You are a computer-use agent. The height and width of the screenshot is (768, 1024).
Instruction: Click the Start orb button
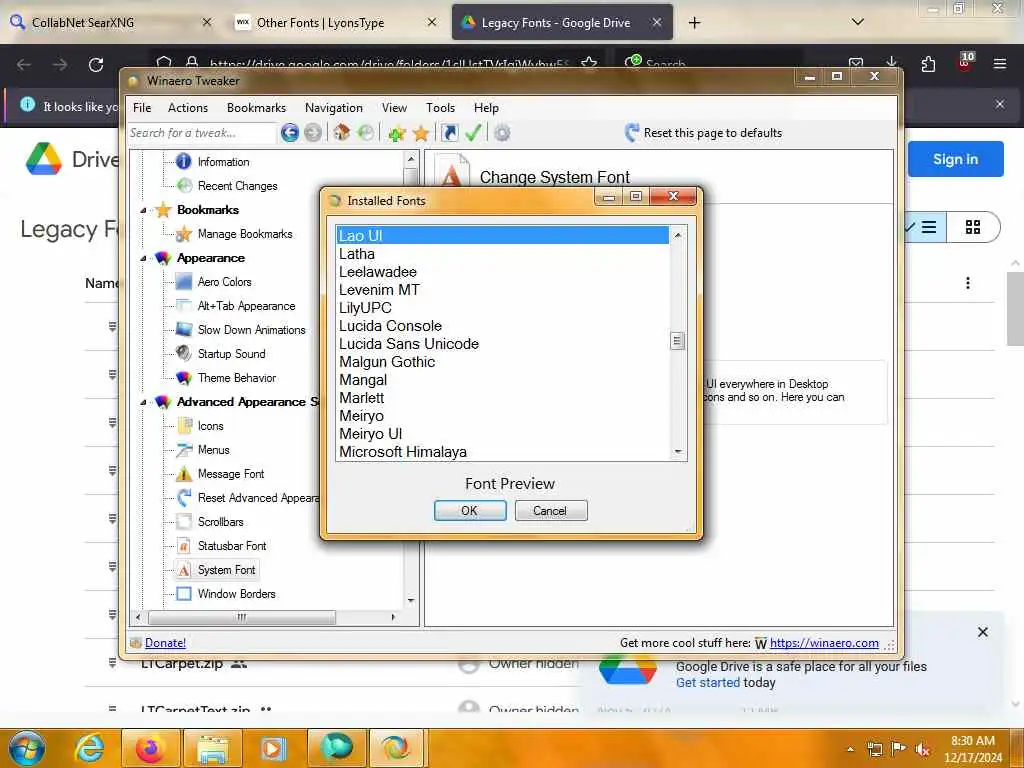(x=27, y=748)
